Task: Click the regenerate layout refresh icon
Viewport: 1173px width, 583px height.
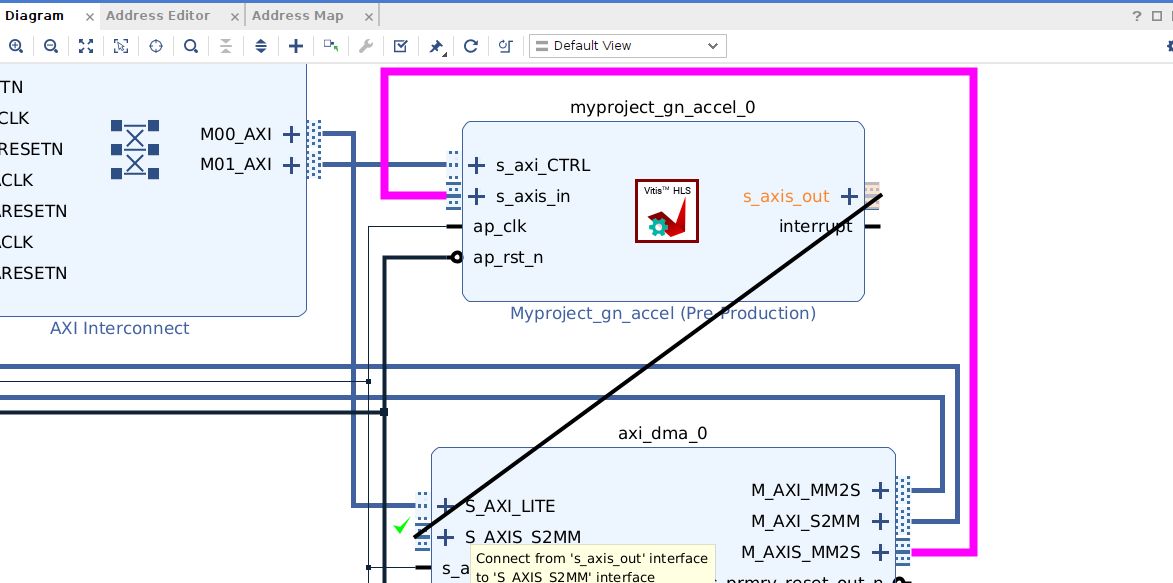Action: point(471,46)
